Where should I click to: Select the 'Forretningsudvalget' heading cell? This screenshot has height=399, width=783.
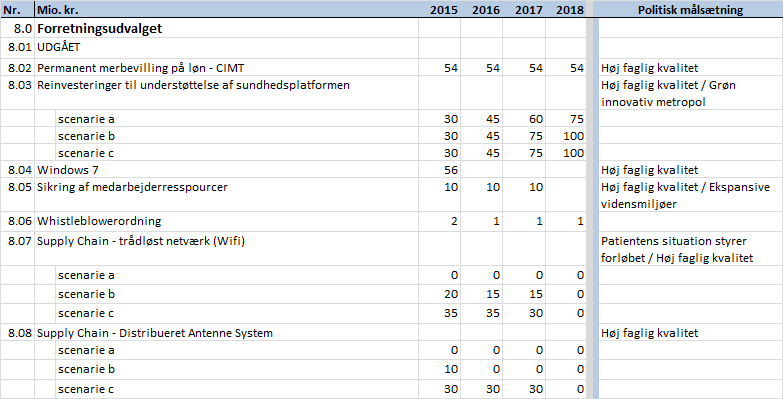[x=226, y=28]
